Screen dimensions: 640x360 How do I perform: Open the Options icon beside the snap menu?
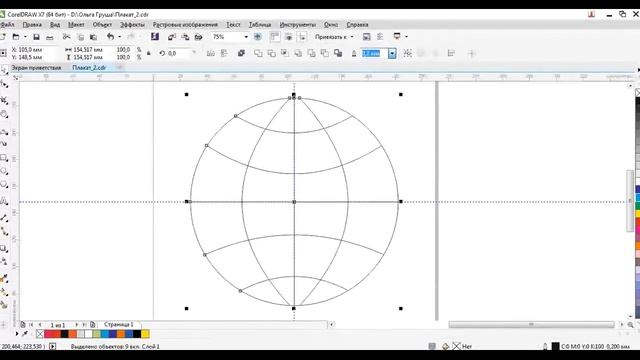pyautogui.click(x=367, y=37)
